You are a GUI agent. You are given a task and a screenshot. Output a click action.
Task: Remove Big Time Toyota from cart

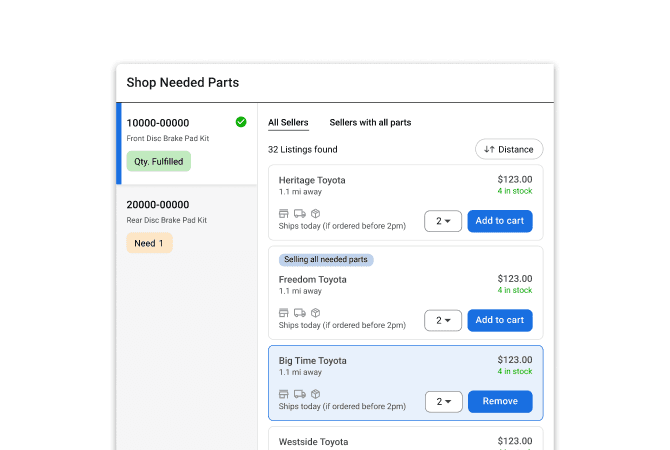pyautogui.click(x=500, y=401)
